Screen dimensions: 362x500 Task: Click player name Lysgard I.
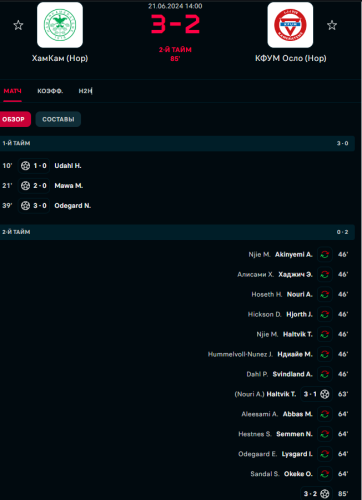tap(297, 454)
